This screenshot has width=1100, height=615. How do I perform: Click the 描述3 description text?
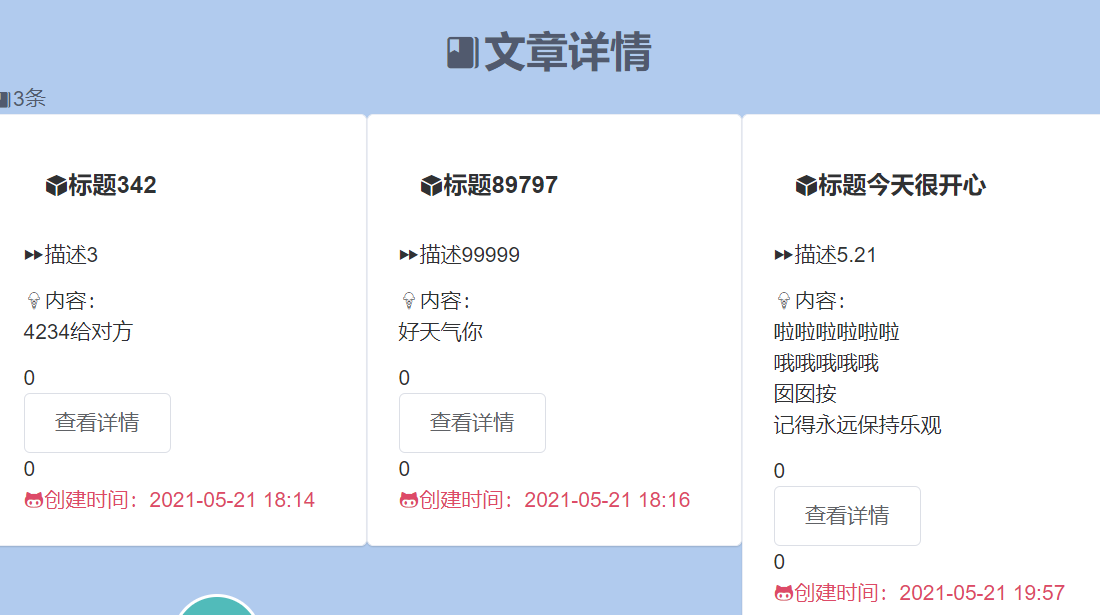71,255
